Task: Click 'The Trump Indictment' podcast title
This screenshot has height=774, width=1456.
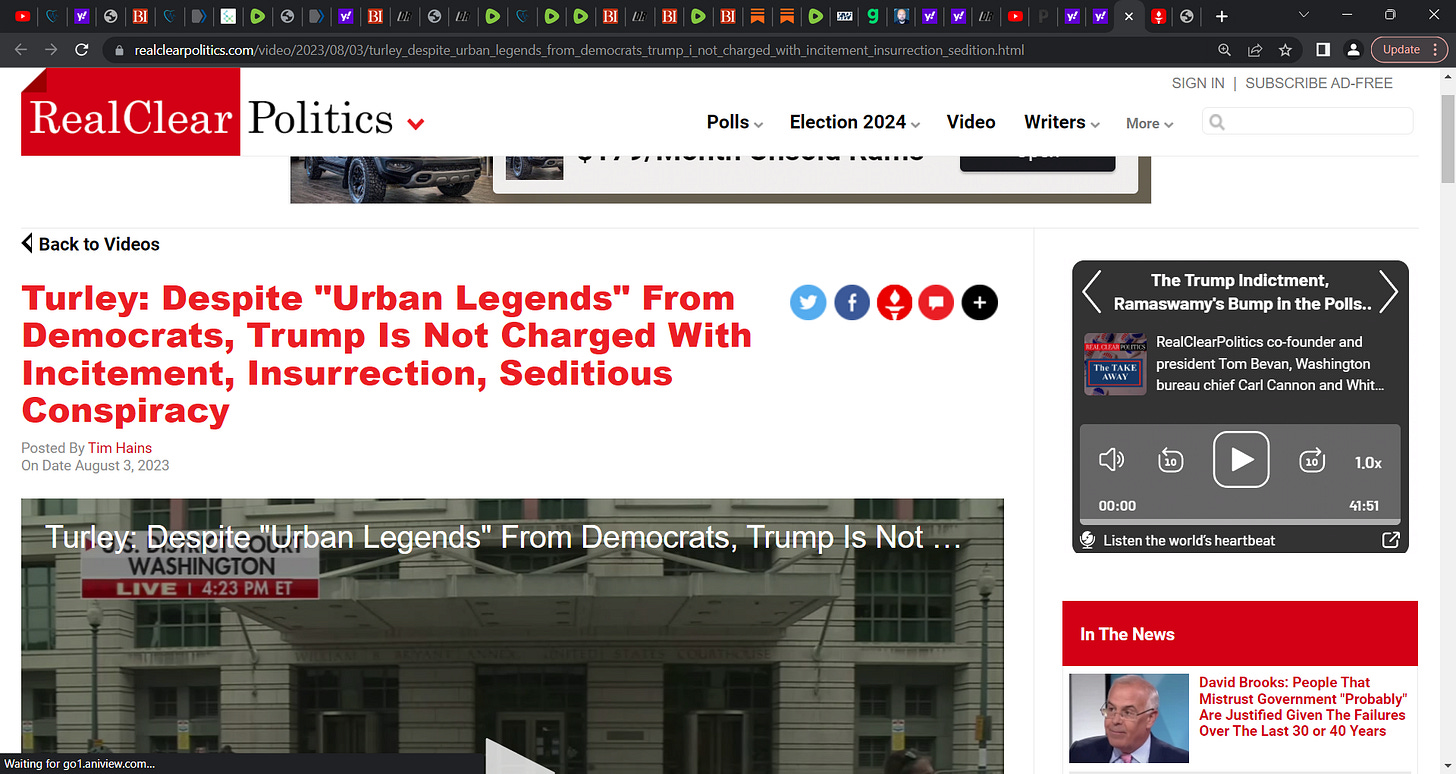Action: pyautogui.click(x=1240, y=292)
